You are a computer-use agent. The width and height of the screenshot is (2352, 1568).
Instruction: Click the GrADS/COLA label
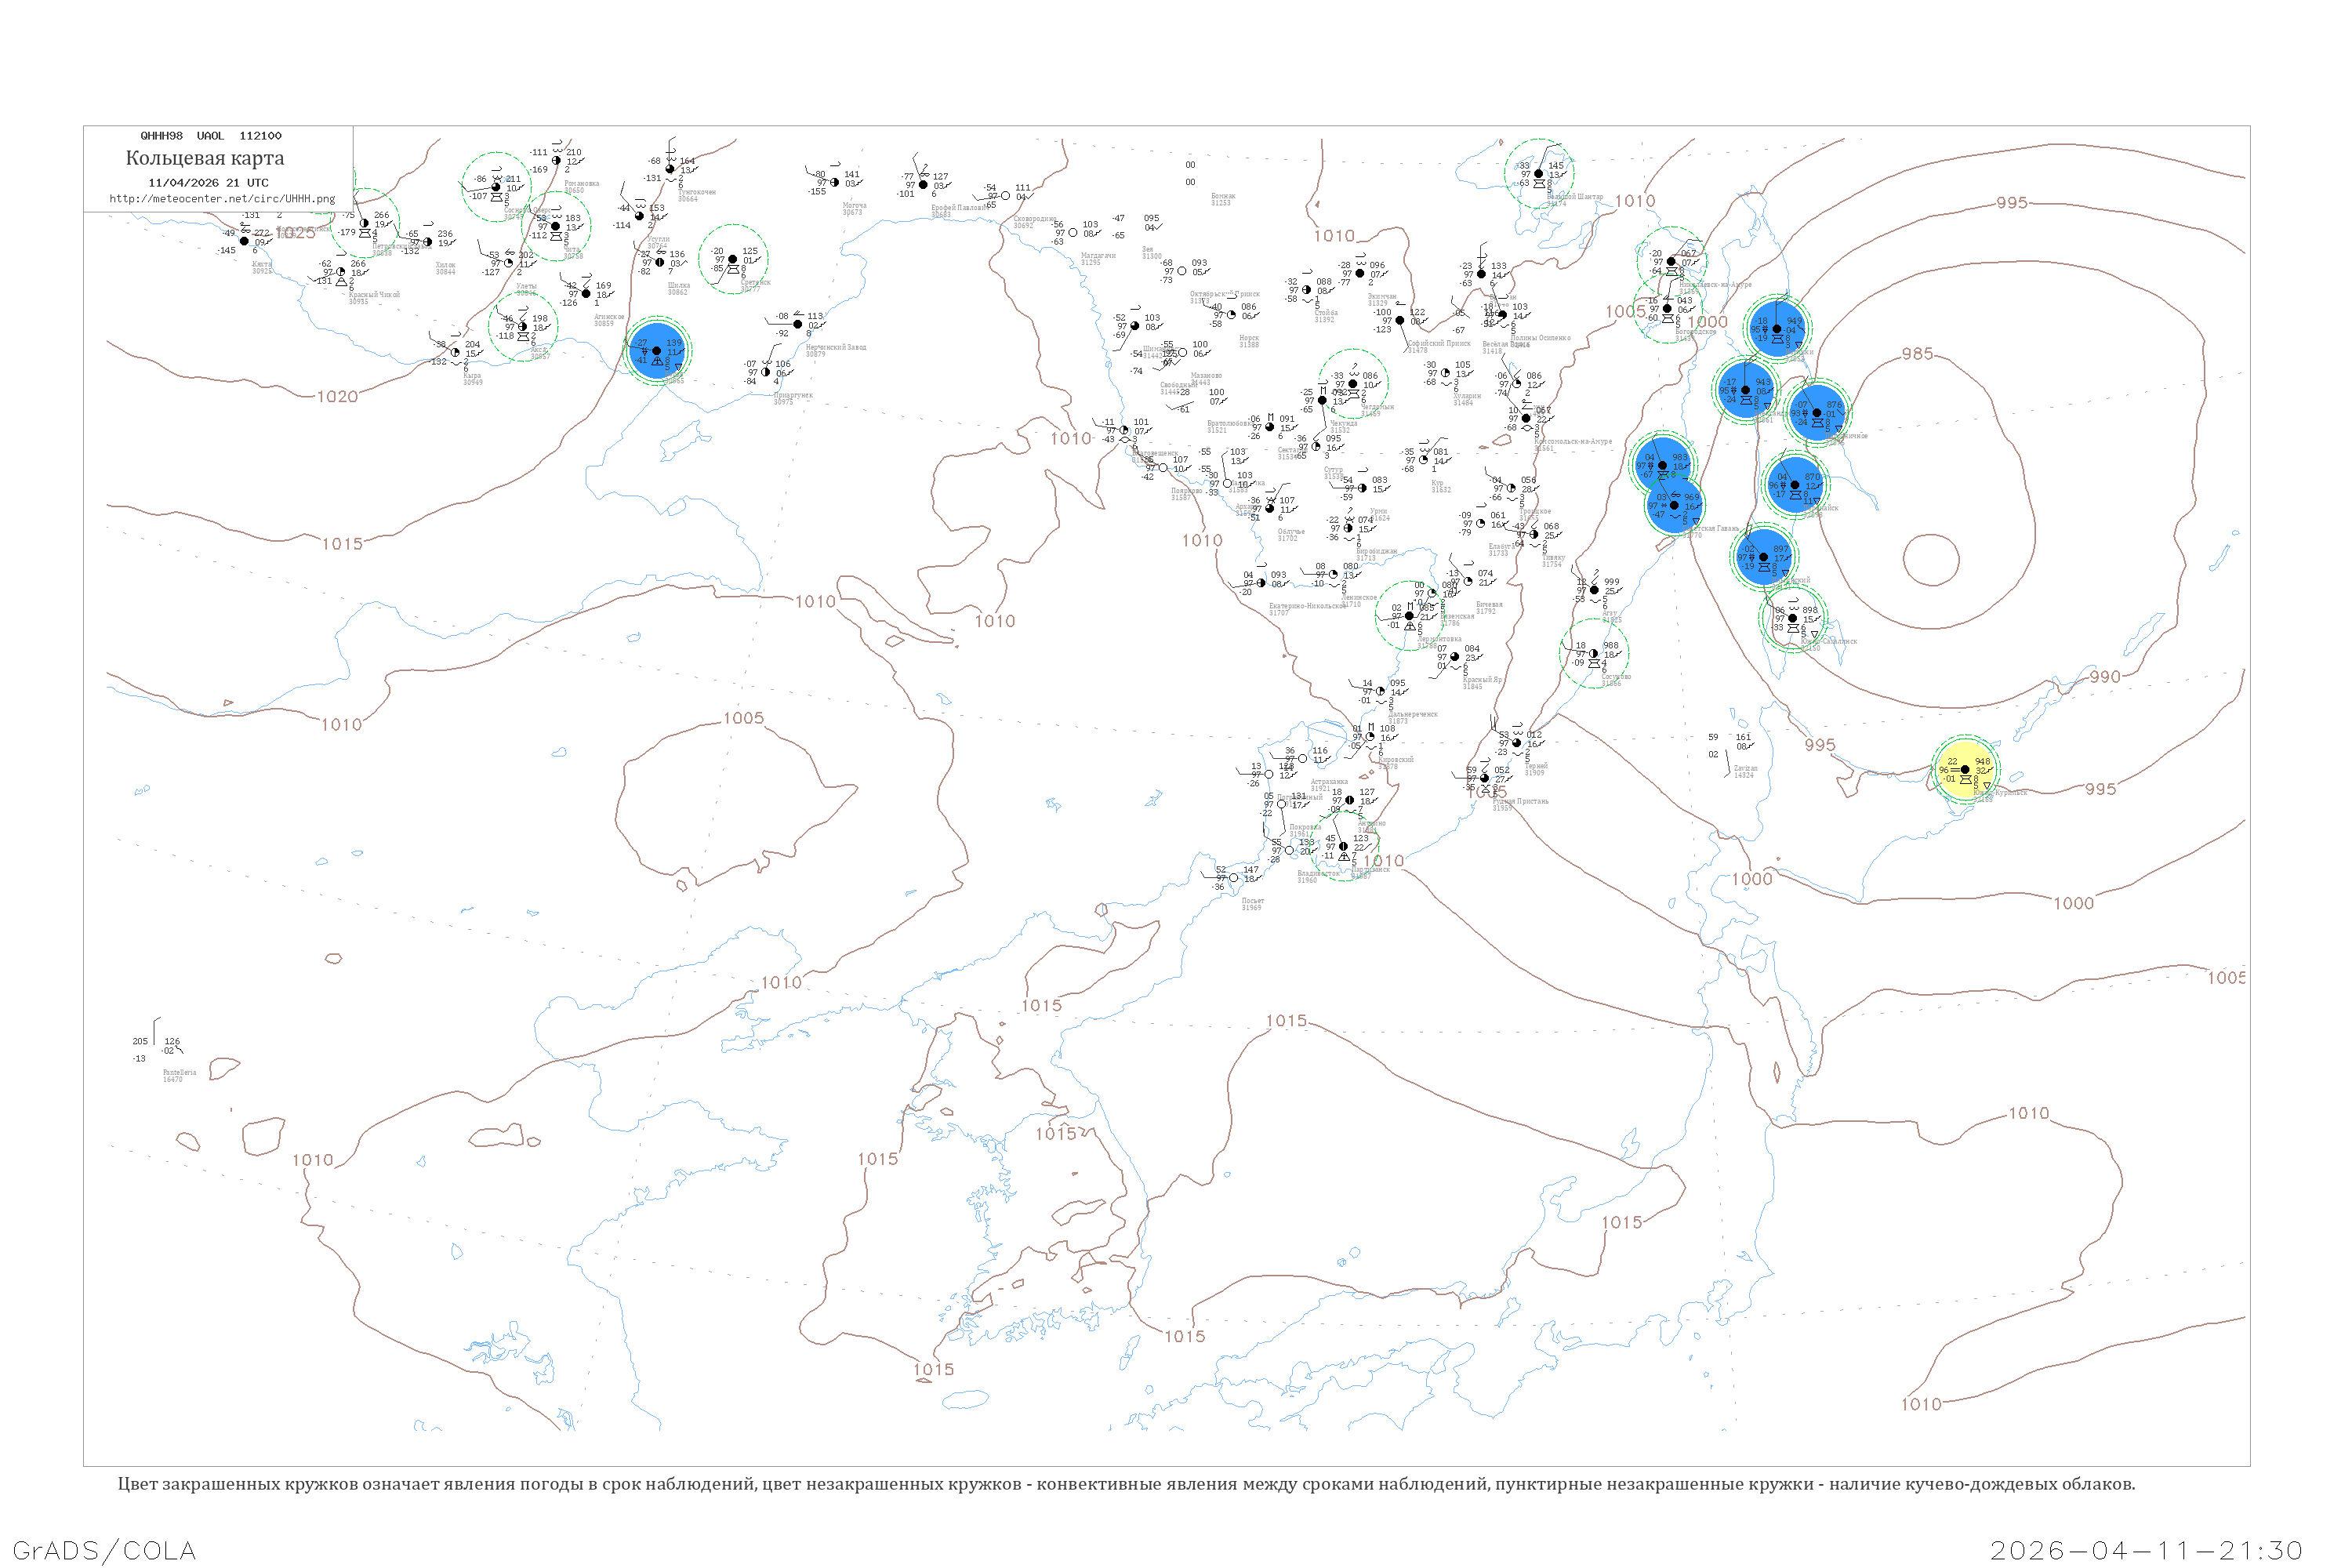pos(104,1550)
